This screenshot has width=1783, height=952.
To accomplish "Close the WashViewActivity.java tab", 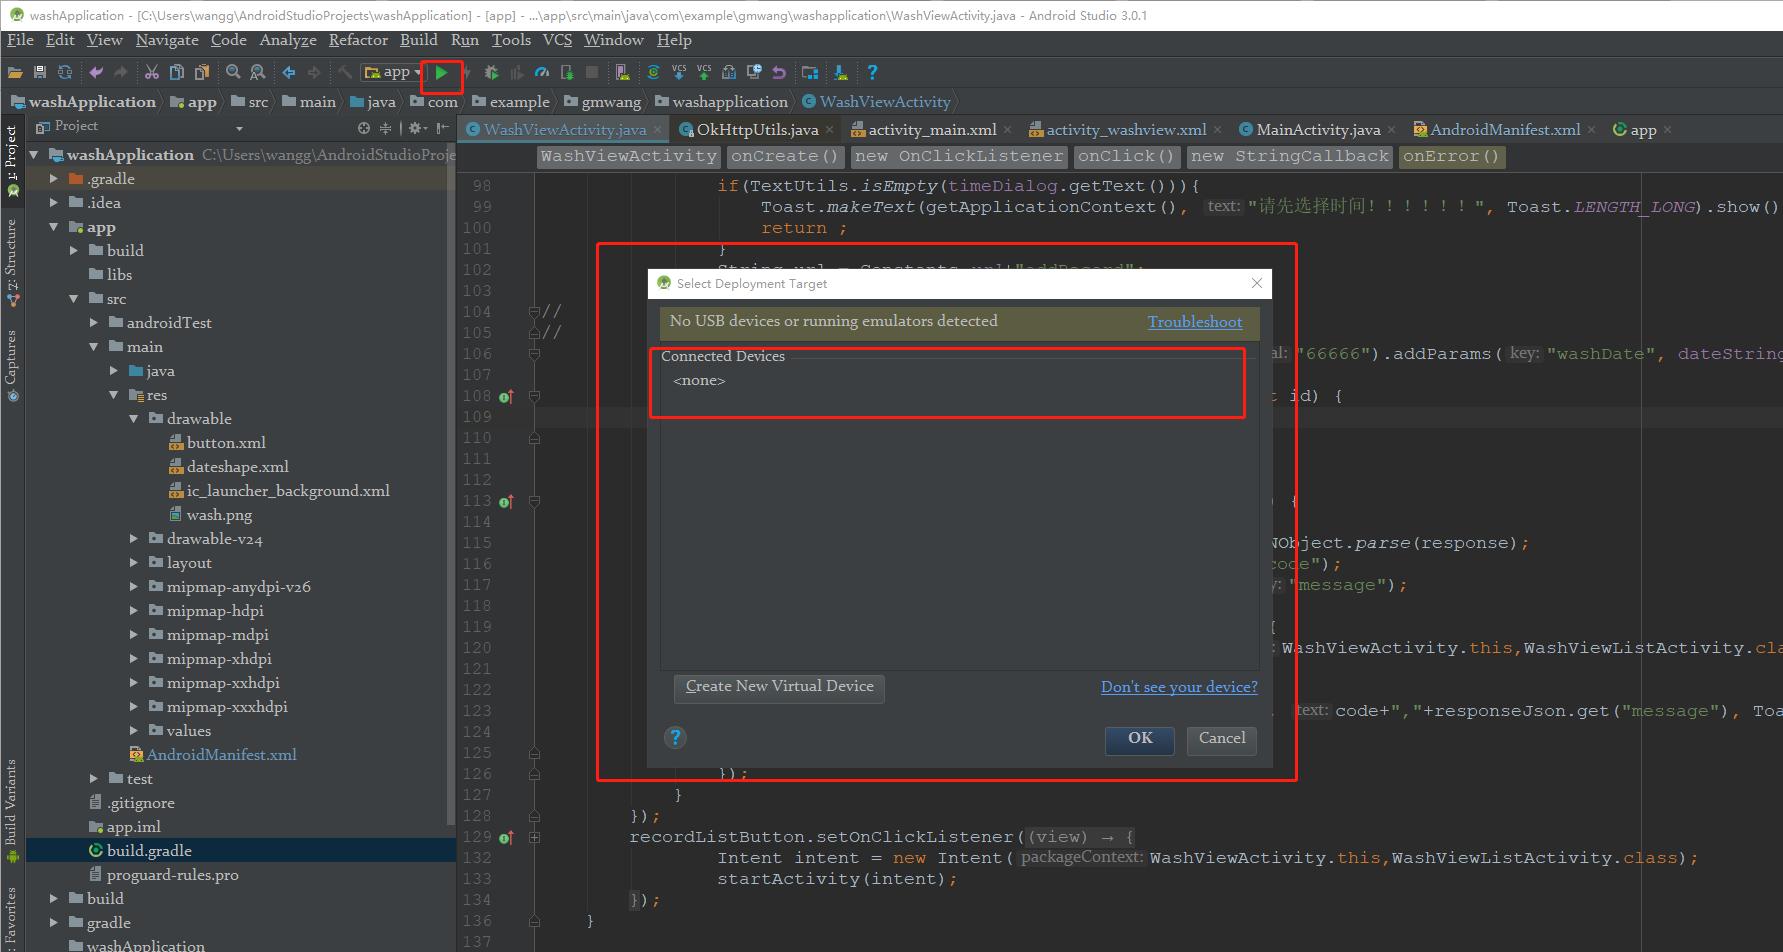I will click(658, 130).
